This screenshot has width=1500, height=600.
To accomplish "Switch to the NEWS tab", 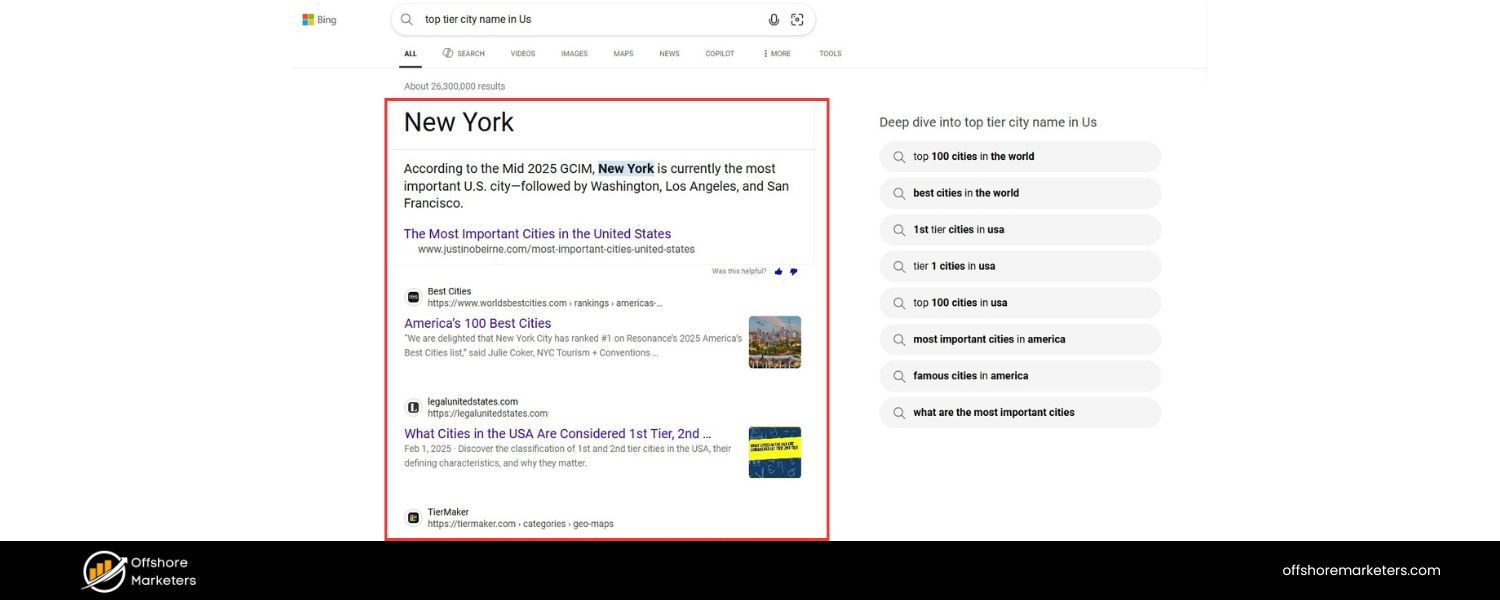I will (668, 53).
